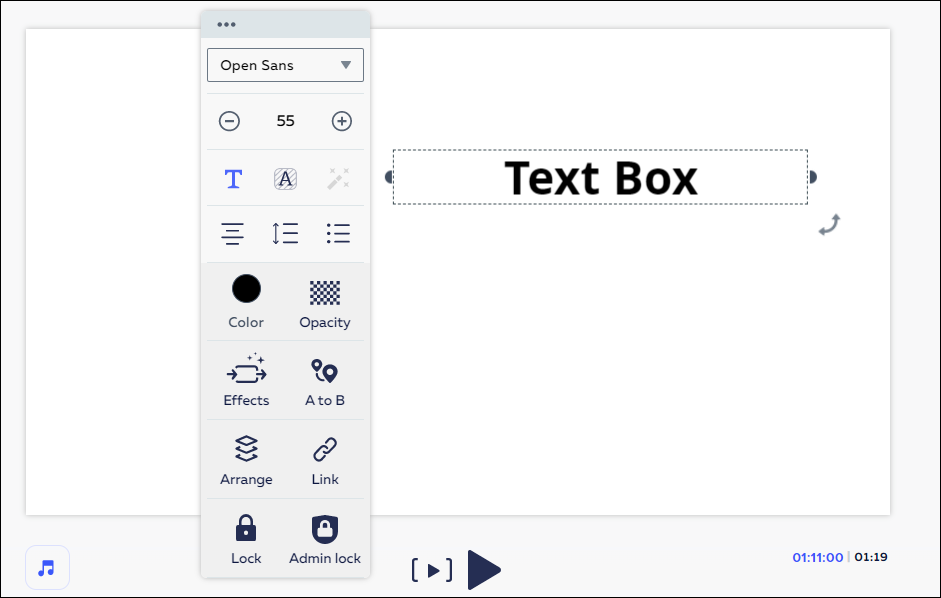Decrease font size with minus button
This screenshot has width=941, height=598.
pos(230,121)
